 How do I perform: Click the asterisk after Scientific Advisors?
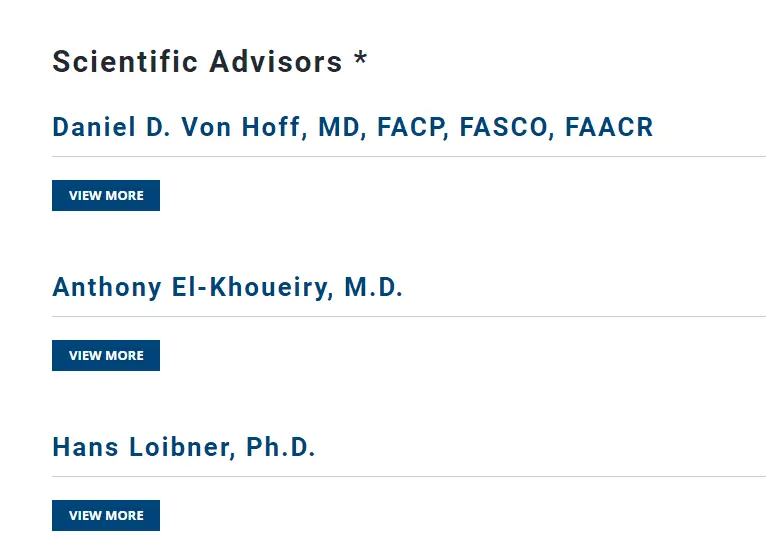pos(360,62)
